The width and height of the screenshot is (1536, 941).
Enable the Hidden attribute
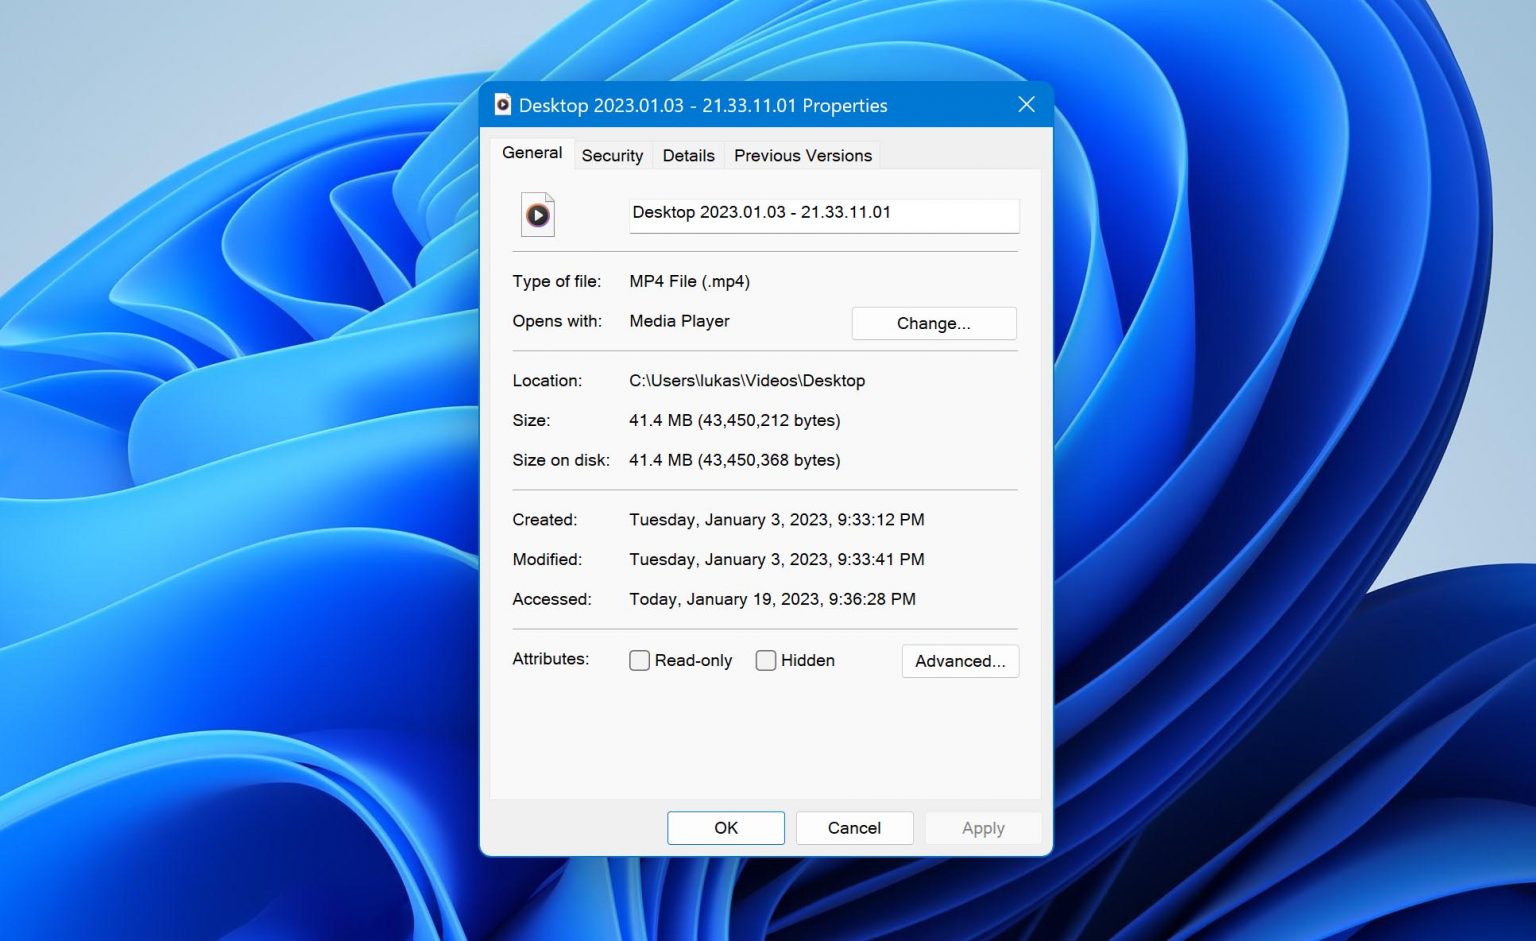click(x=766, y=660)
